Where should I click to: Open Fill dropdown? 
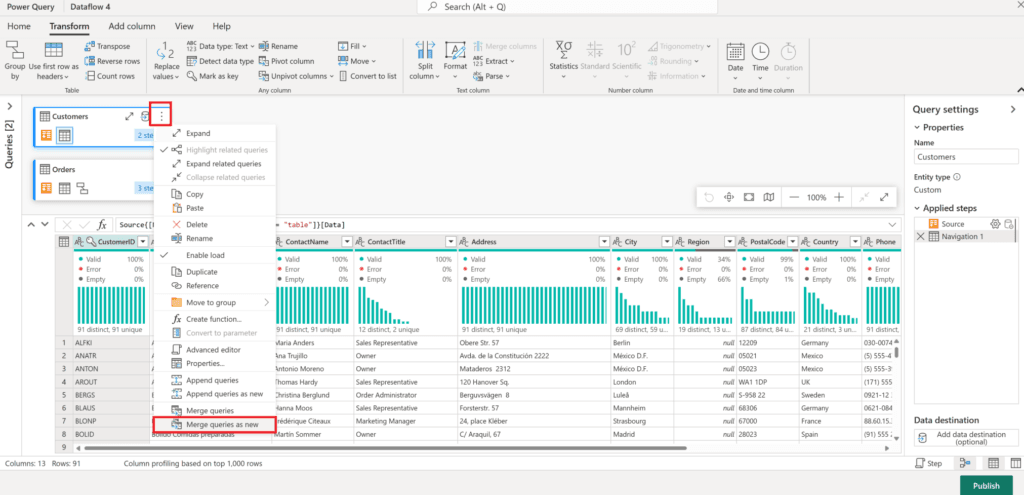pyautogui.click(x=353, y=46)
